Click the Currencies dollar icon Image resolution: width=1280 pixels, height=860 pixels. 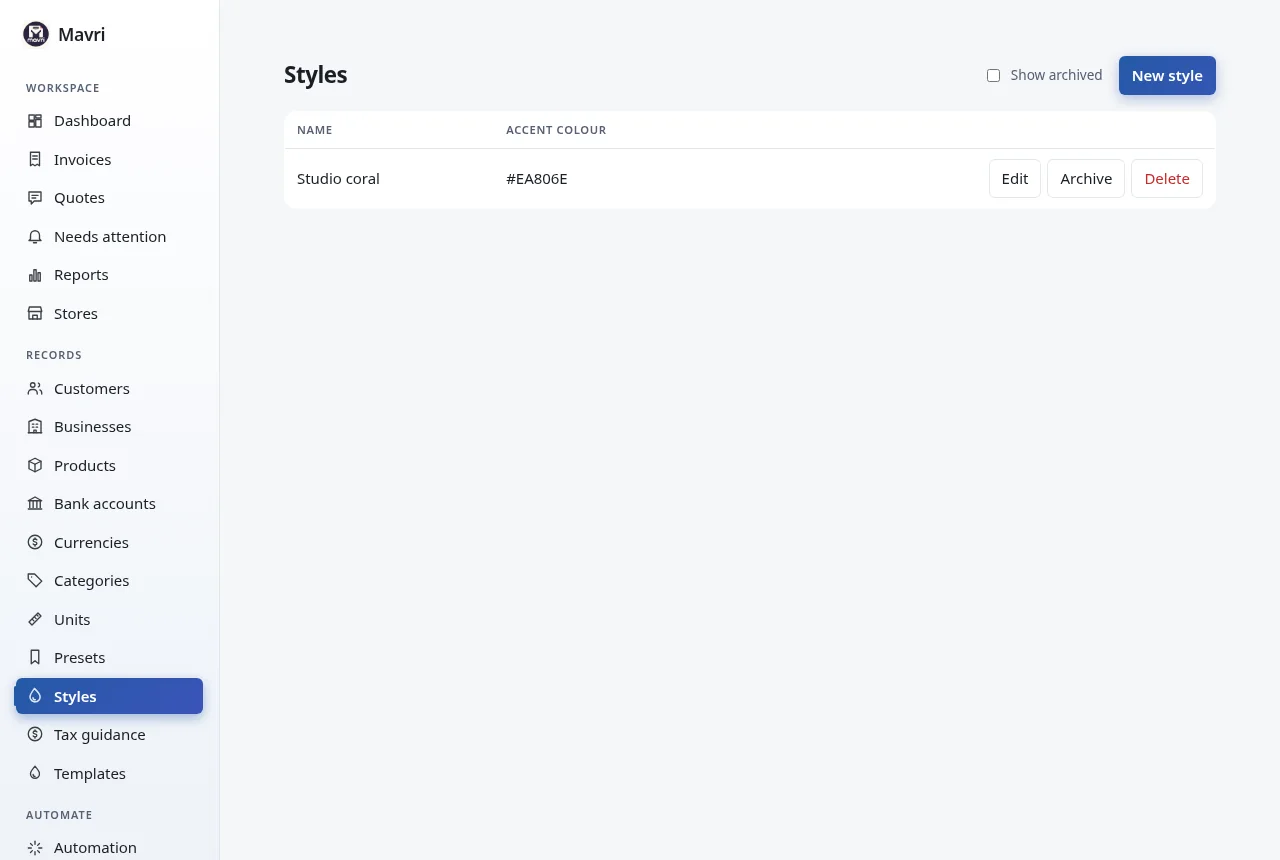(35, 543)
